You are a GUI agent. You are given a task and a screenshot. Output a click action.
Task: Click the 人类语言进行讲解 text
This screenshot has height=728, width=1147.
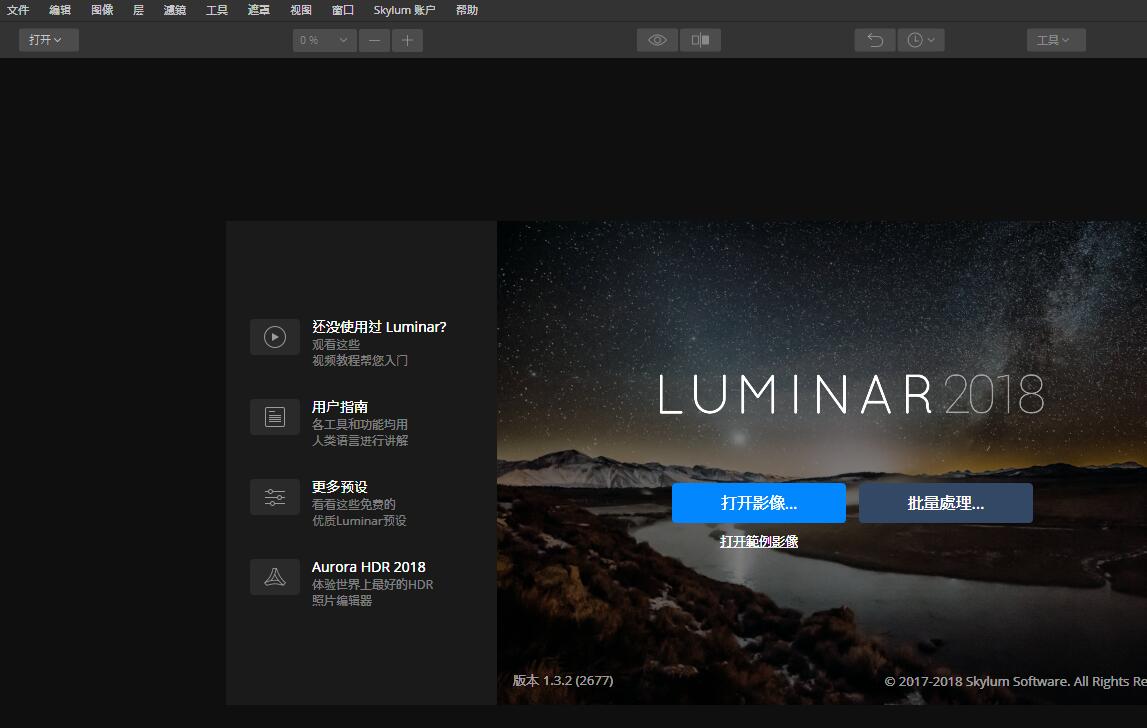coord(360,440)
